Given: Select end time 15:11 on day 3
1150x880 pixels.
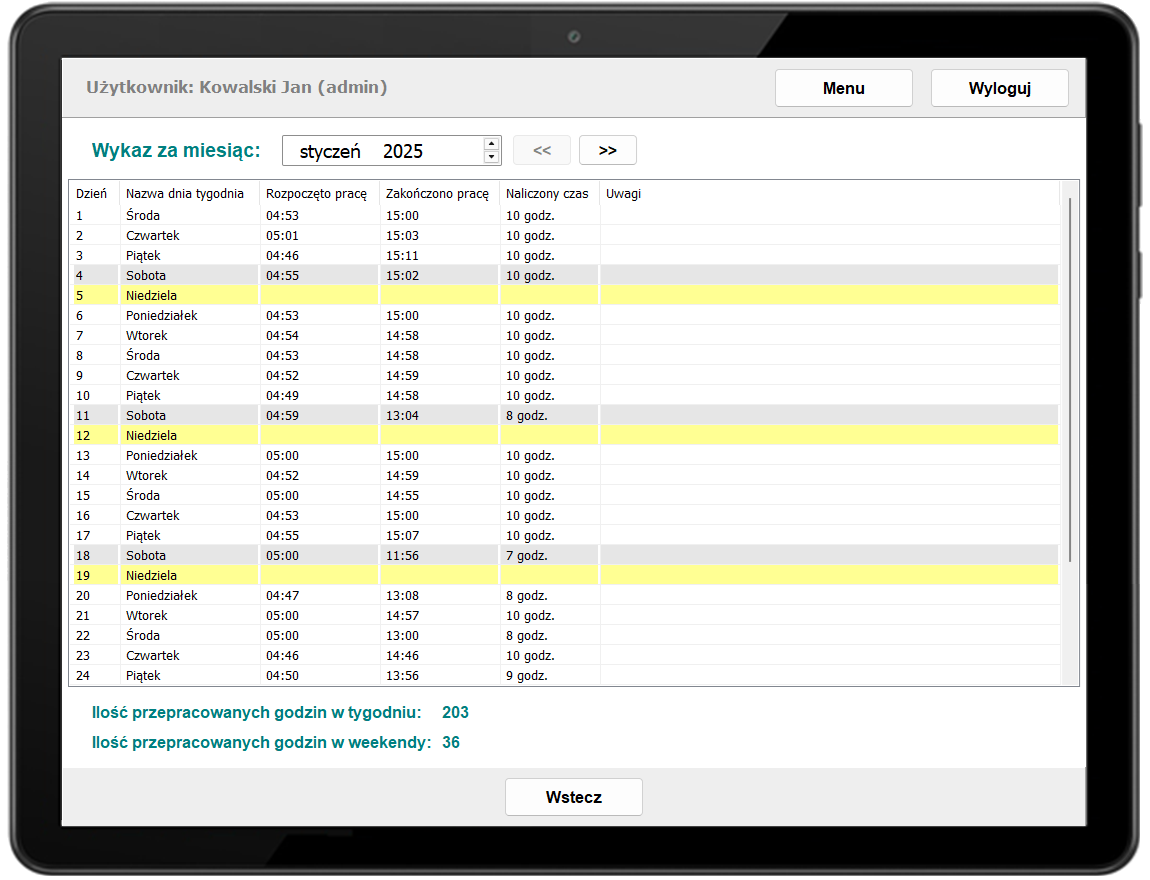Looking at the screenshot, I should (x=403, y=255).
